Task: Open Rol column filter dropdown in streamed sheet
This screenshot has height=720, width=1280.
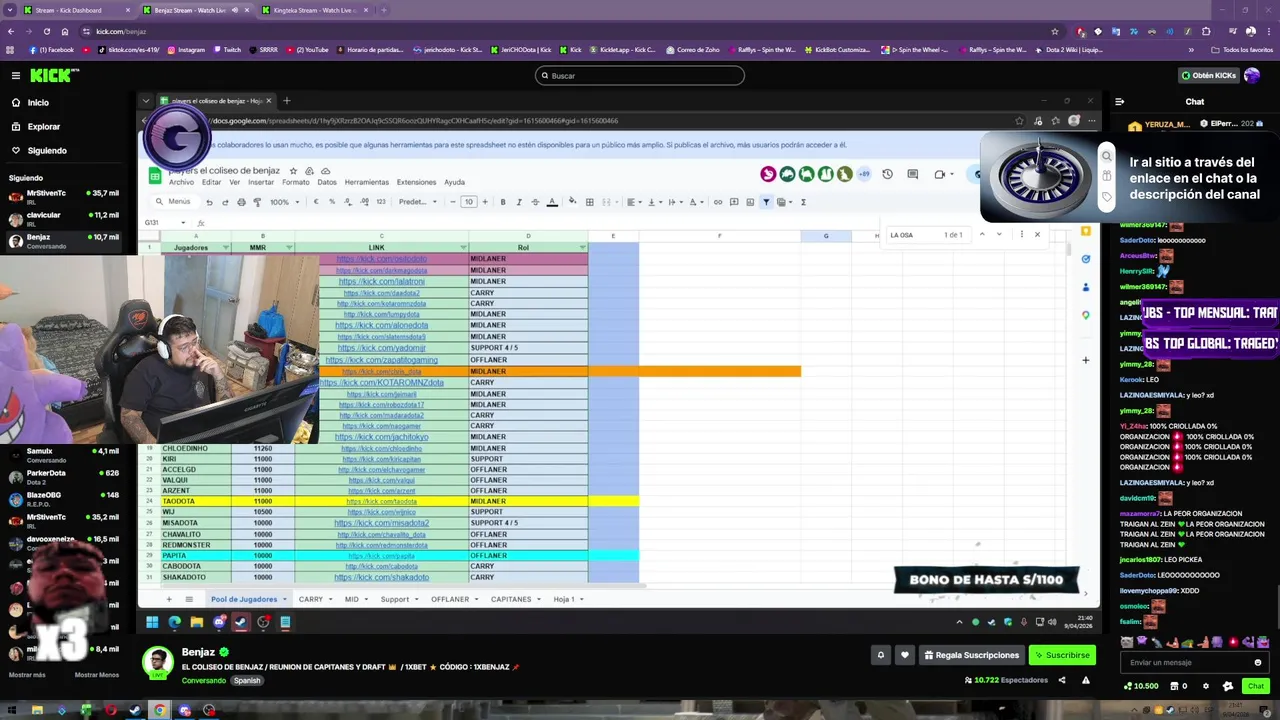Action: point(582,247)
